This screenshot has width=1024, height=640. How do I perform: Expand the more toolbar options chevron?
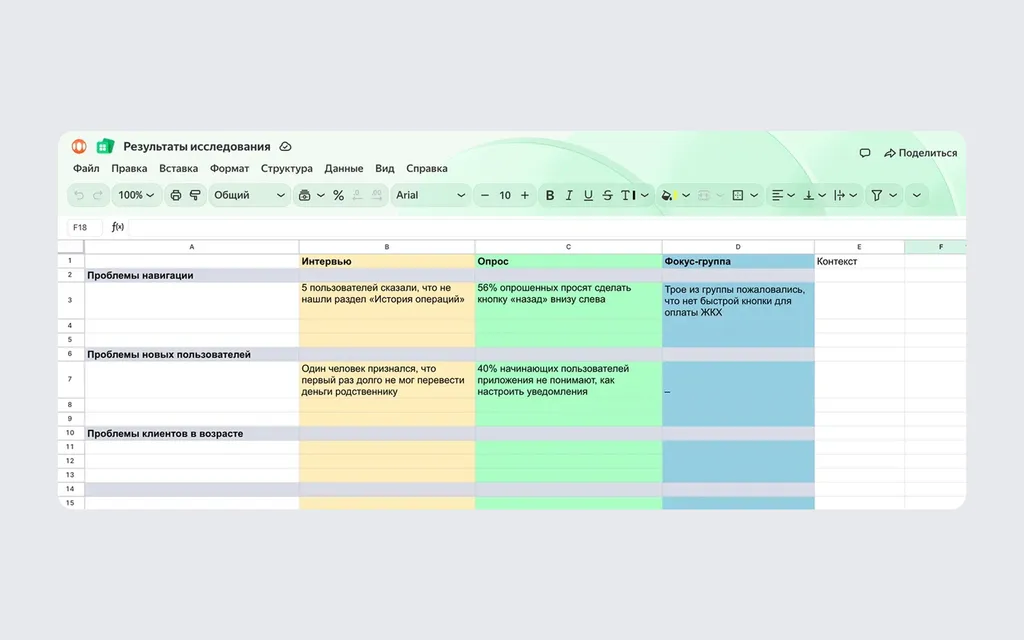(916, 195)
